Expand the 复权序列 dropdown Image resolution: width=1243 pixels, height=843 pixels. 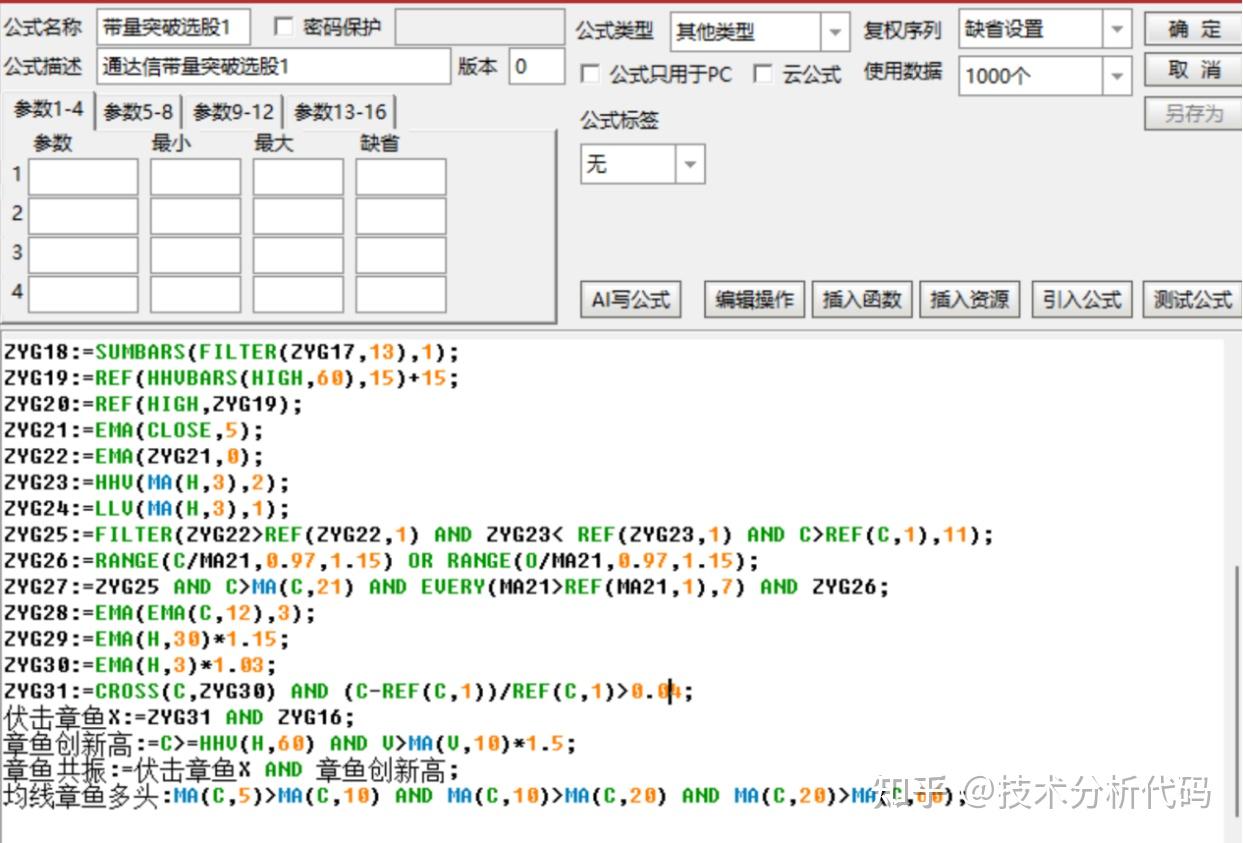coord(1118,30)
